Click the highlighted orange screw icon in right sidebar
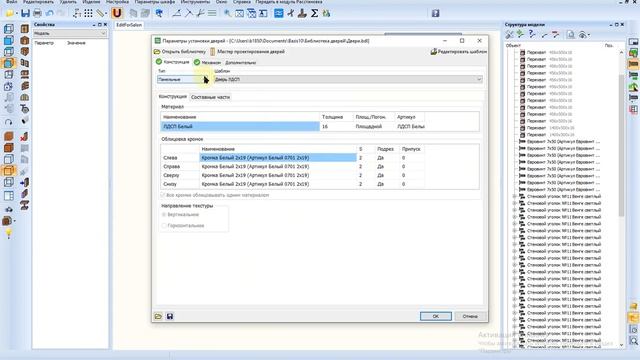This screenshot has height=360, width=640. pyautogui.click(x=633, y=64)
